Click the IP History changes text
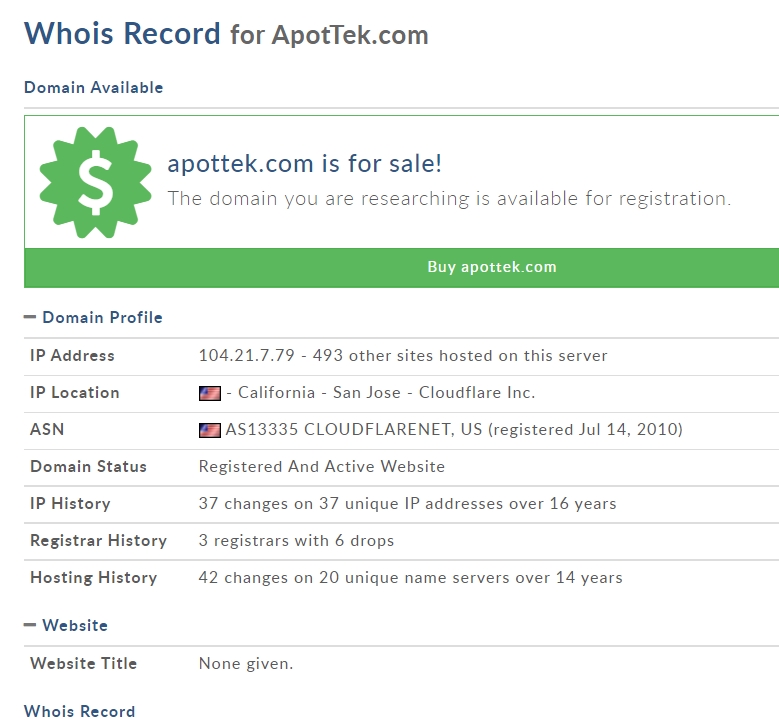This screenshot has height=728, width=779. click(x=407, y=504)
